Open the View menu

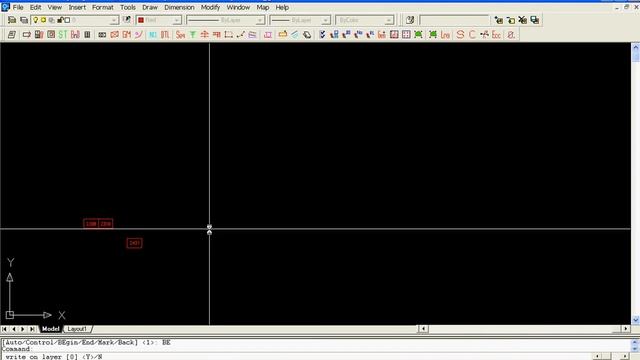tap(55, 7)
